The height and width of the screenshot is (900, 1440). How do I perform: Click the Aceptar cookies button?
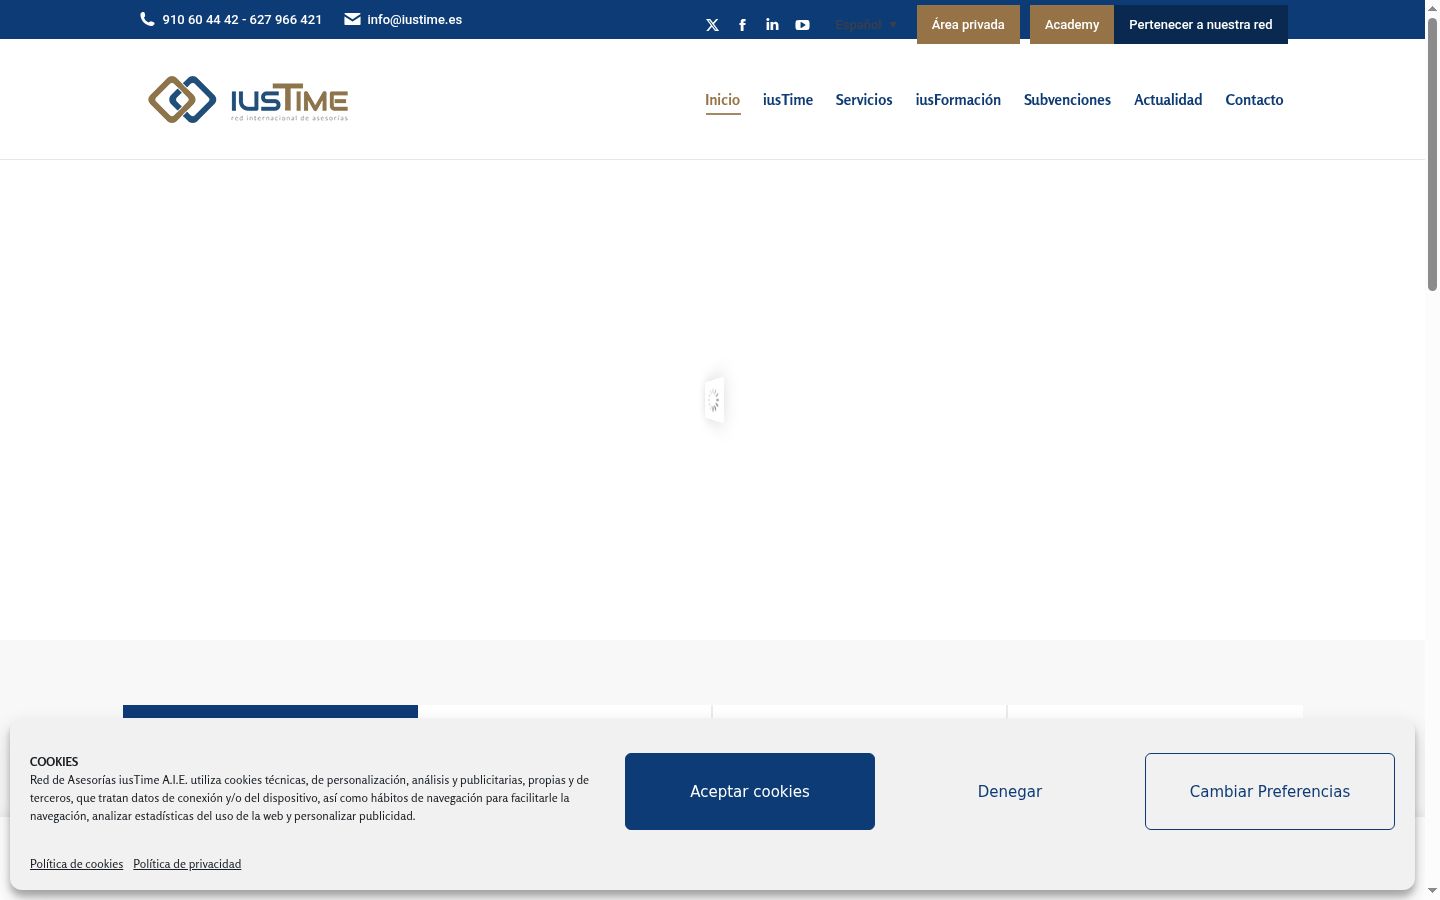pyautogui.click(x=750, y=791)
